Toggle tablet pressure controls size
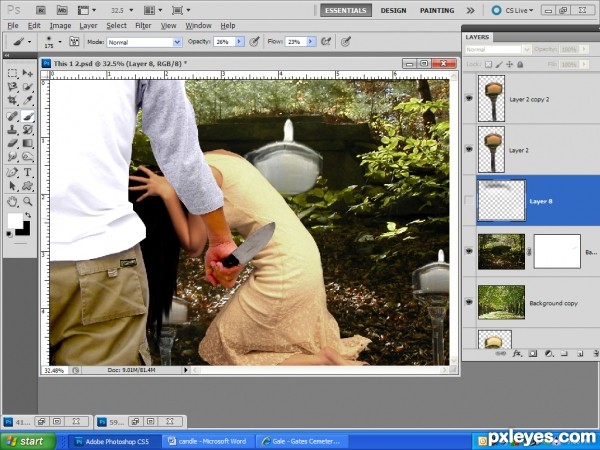This screenshot has width=600, height=450. pos(346,41)
